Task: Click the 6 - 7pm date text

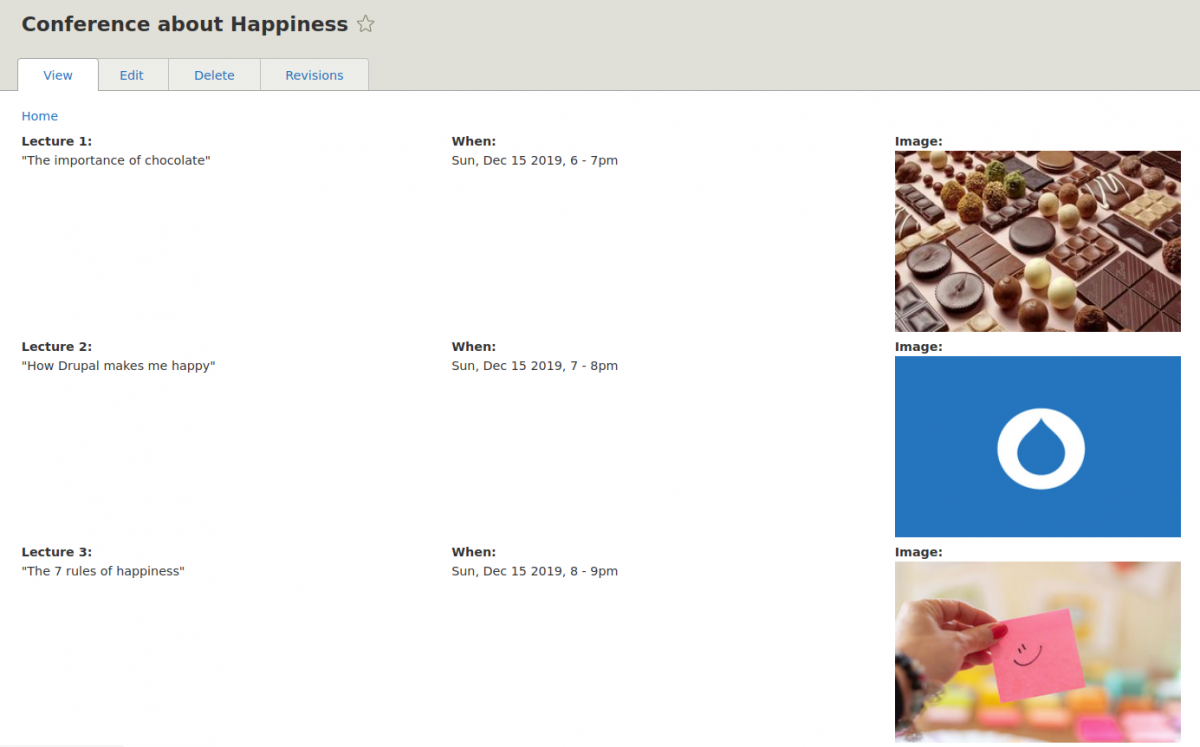Action: 535,161
